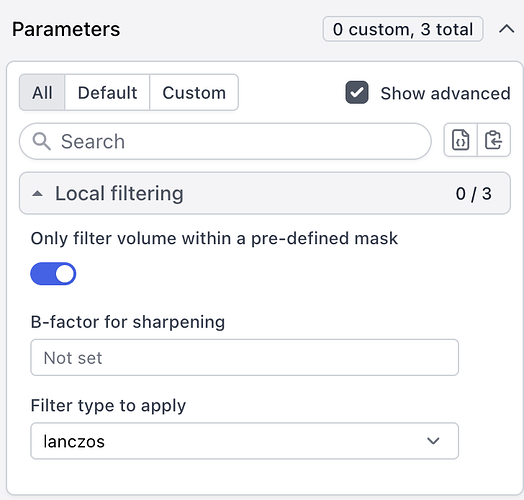Screen dimensions: 524x500
Task: Switch to the Custom parameters tab
Action: 194,93
